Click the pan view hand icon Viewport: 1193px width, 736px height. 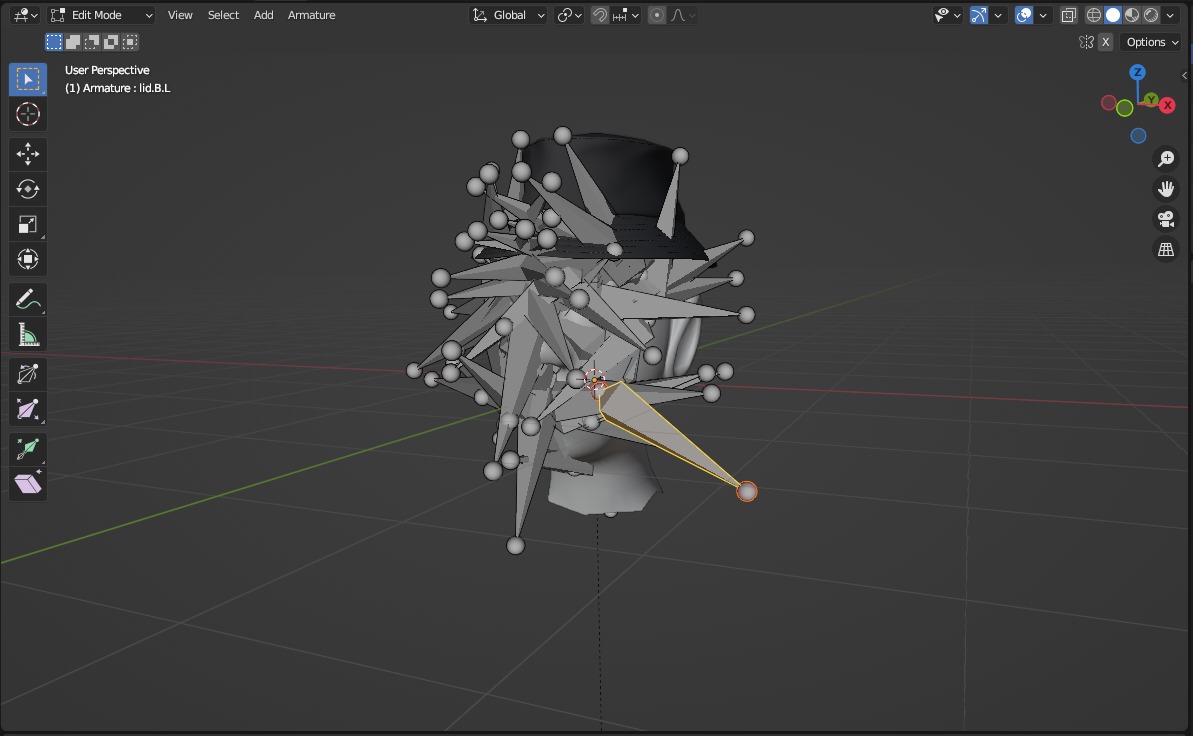coord(1166,189)
